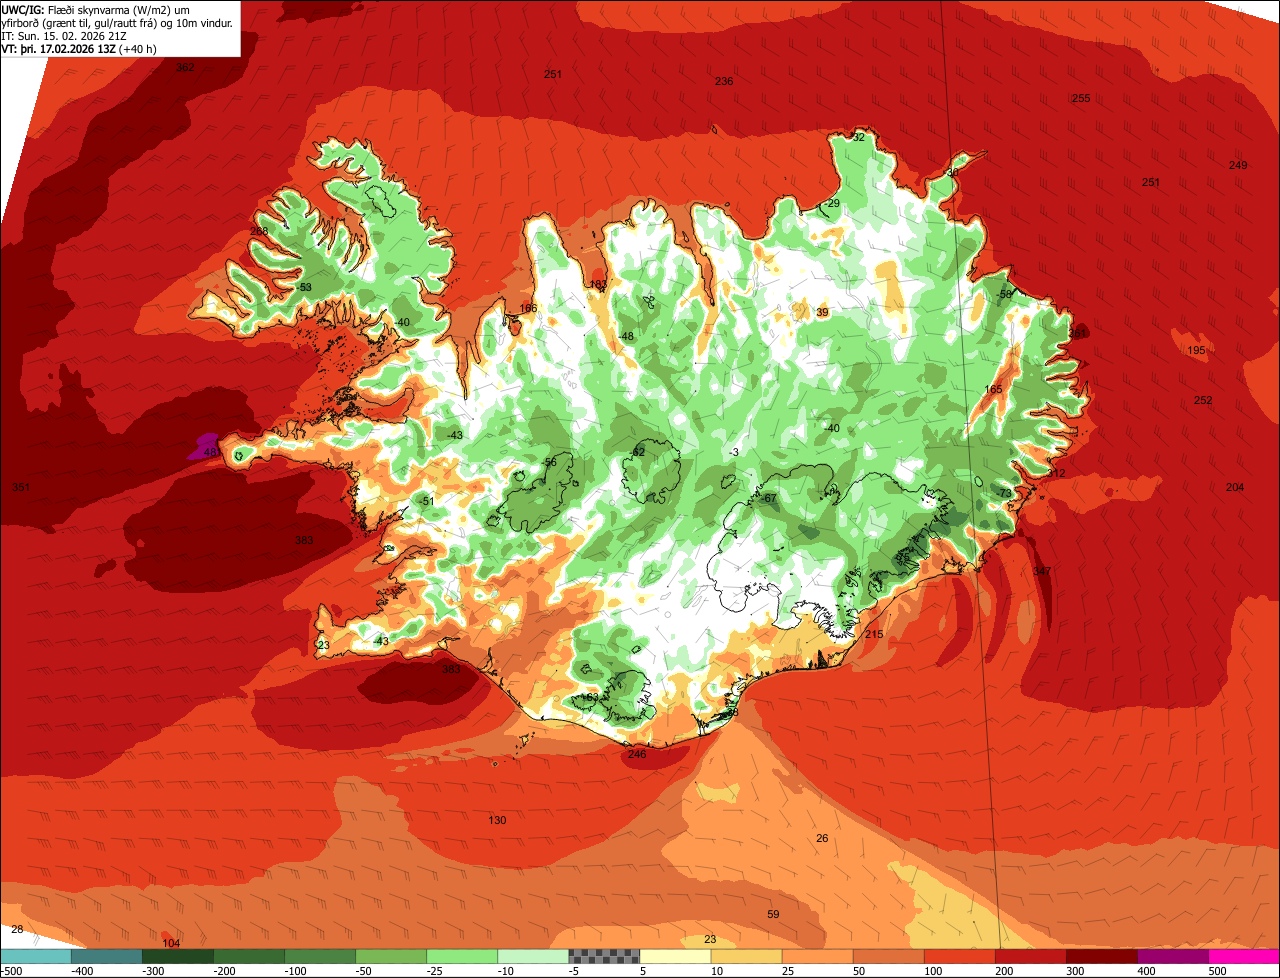This screenshot has width=1280, height=978.
Task: Click the orange legend swatch from 50 to 100
Action: [888, 956]
